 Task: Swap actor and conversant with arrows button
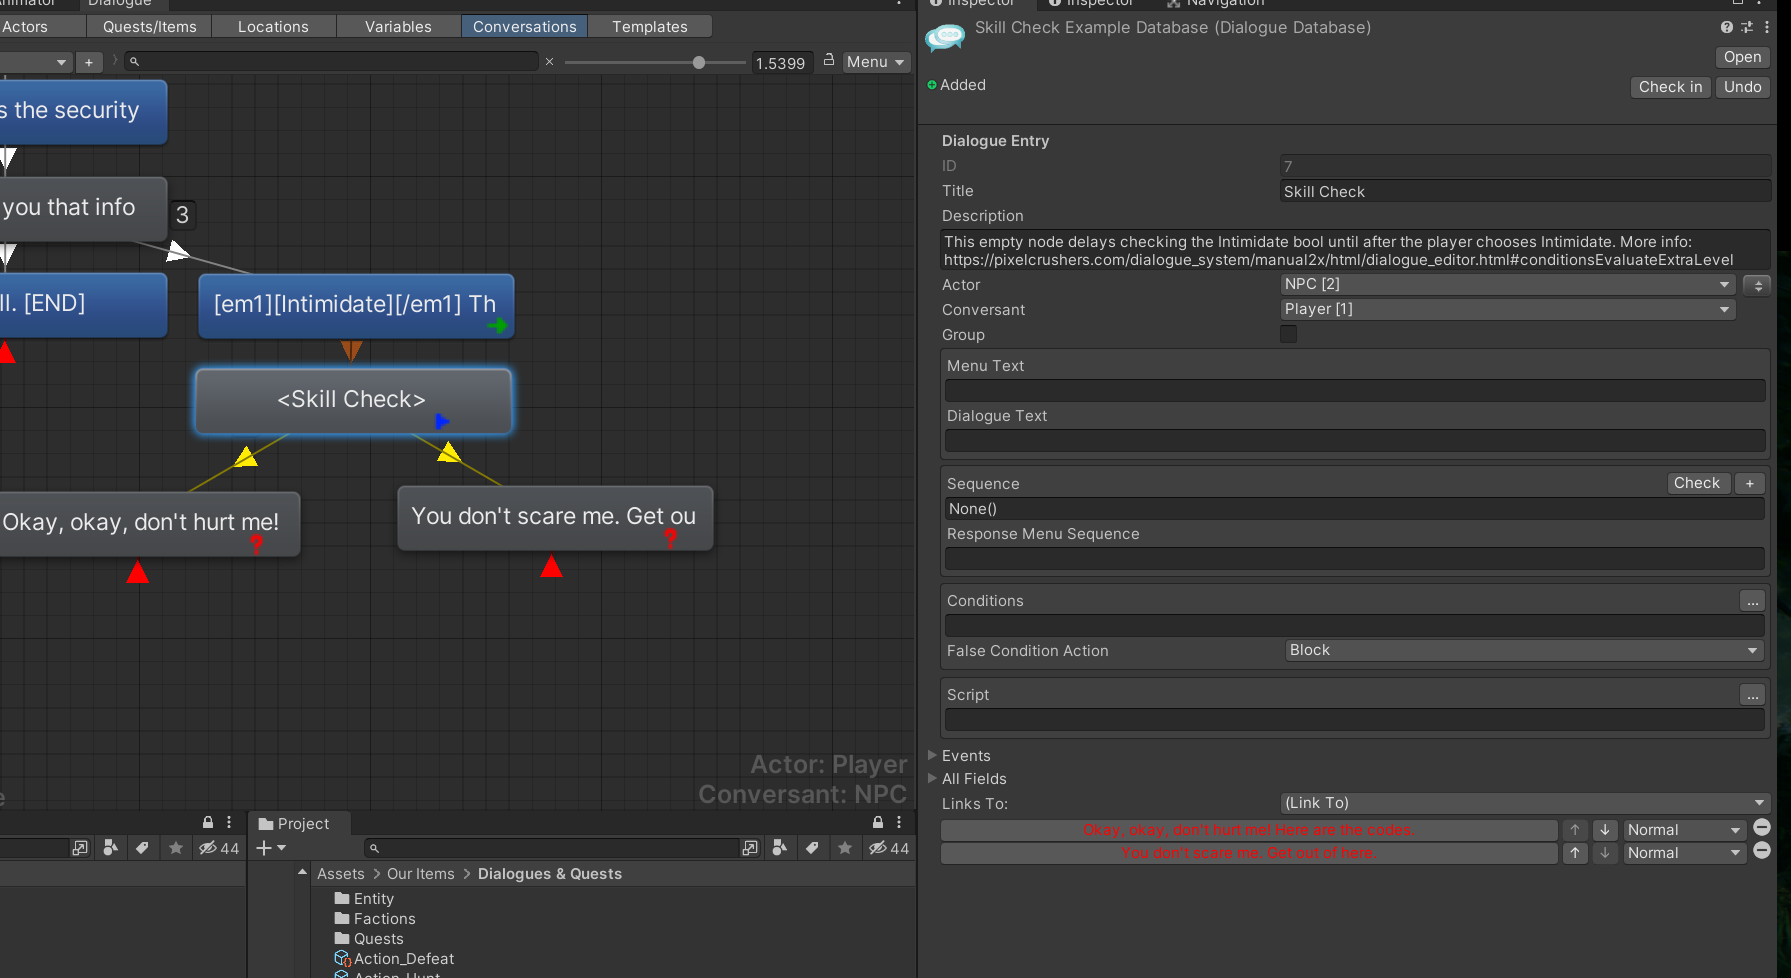[1757, 285]
